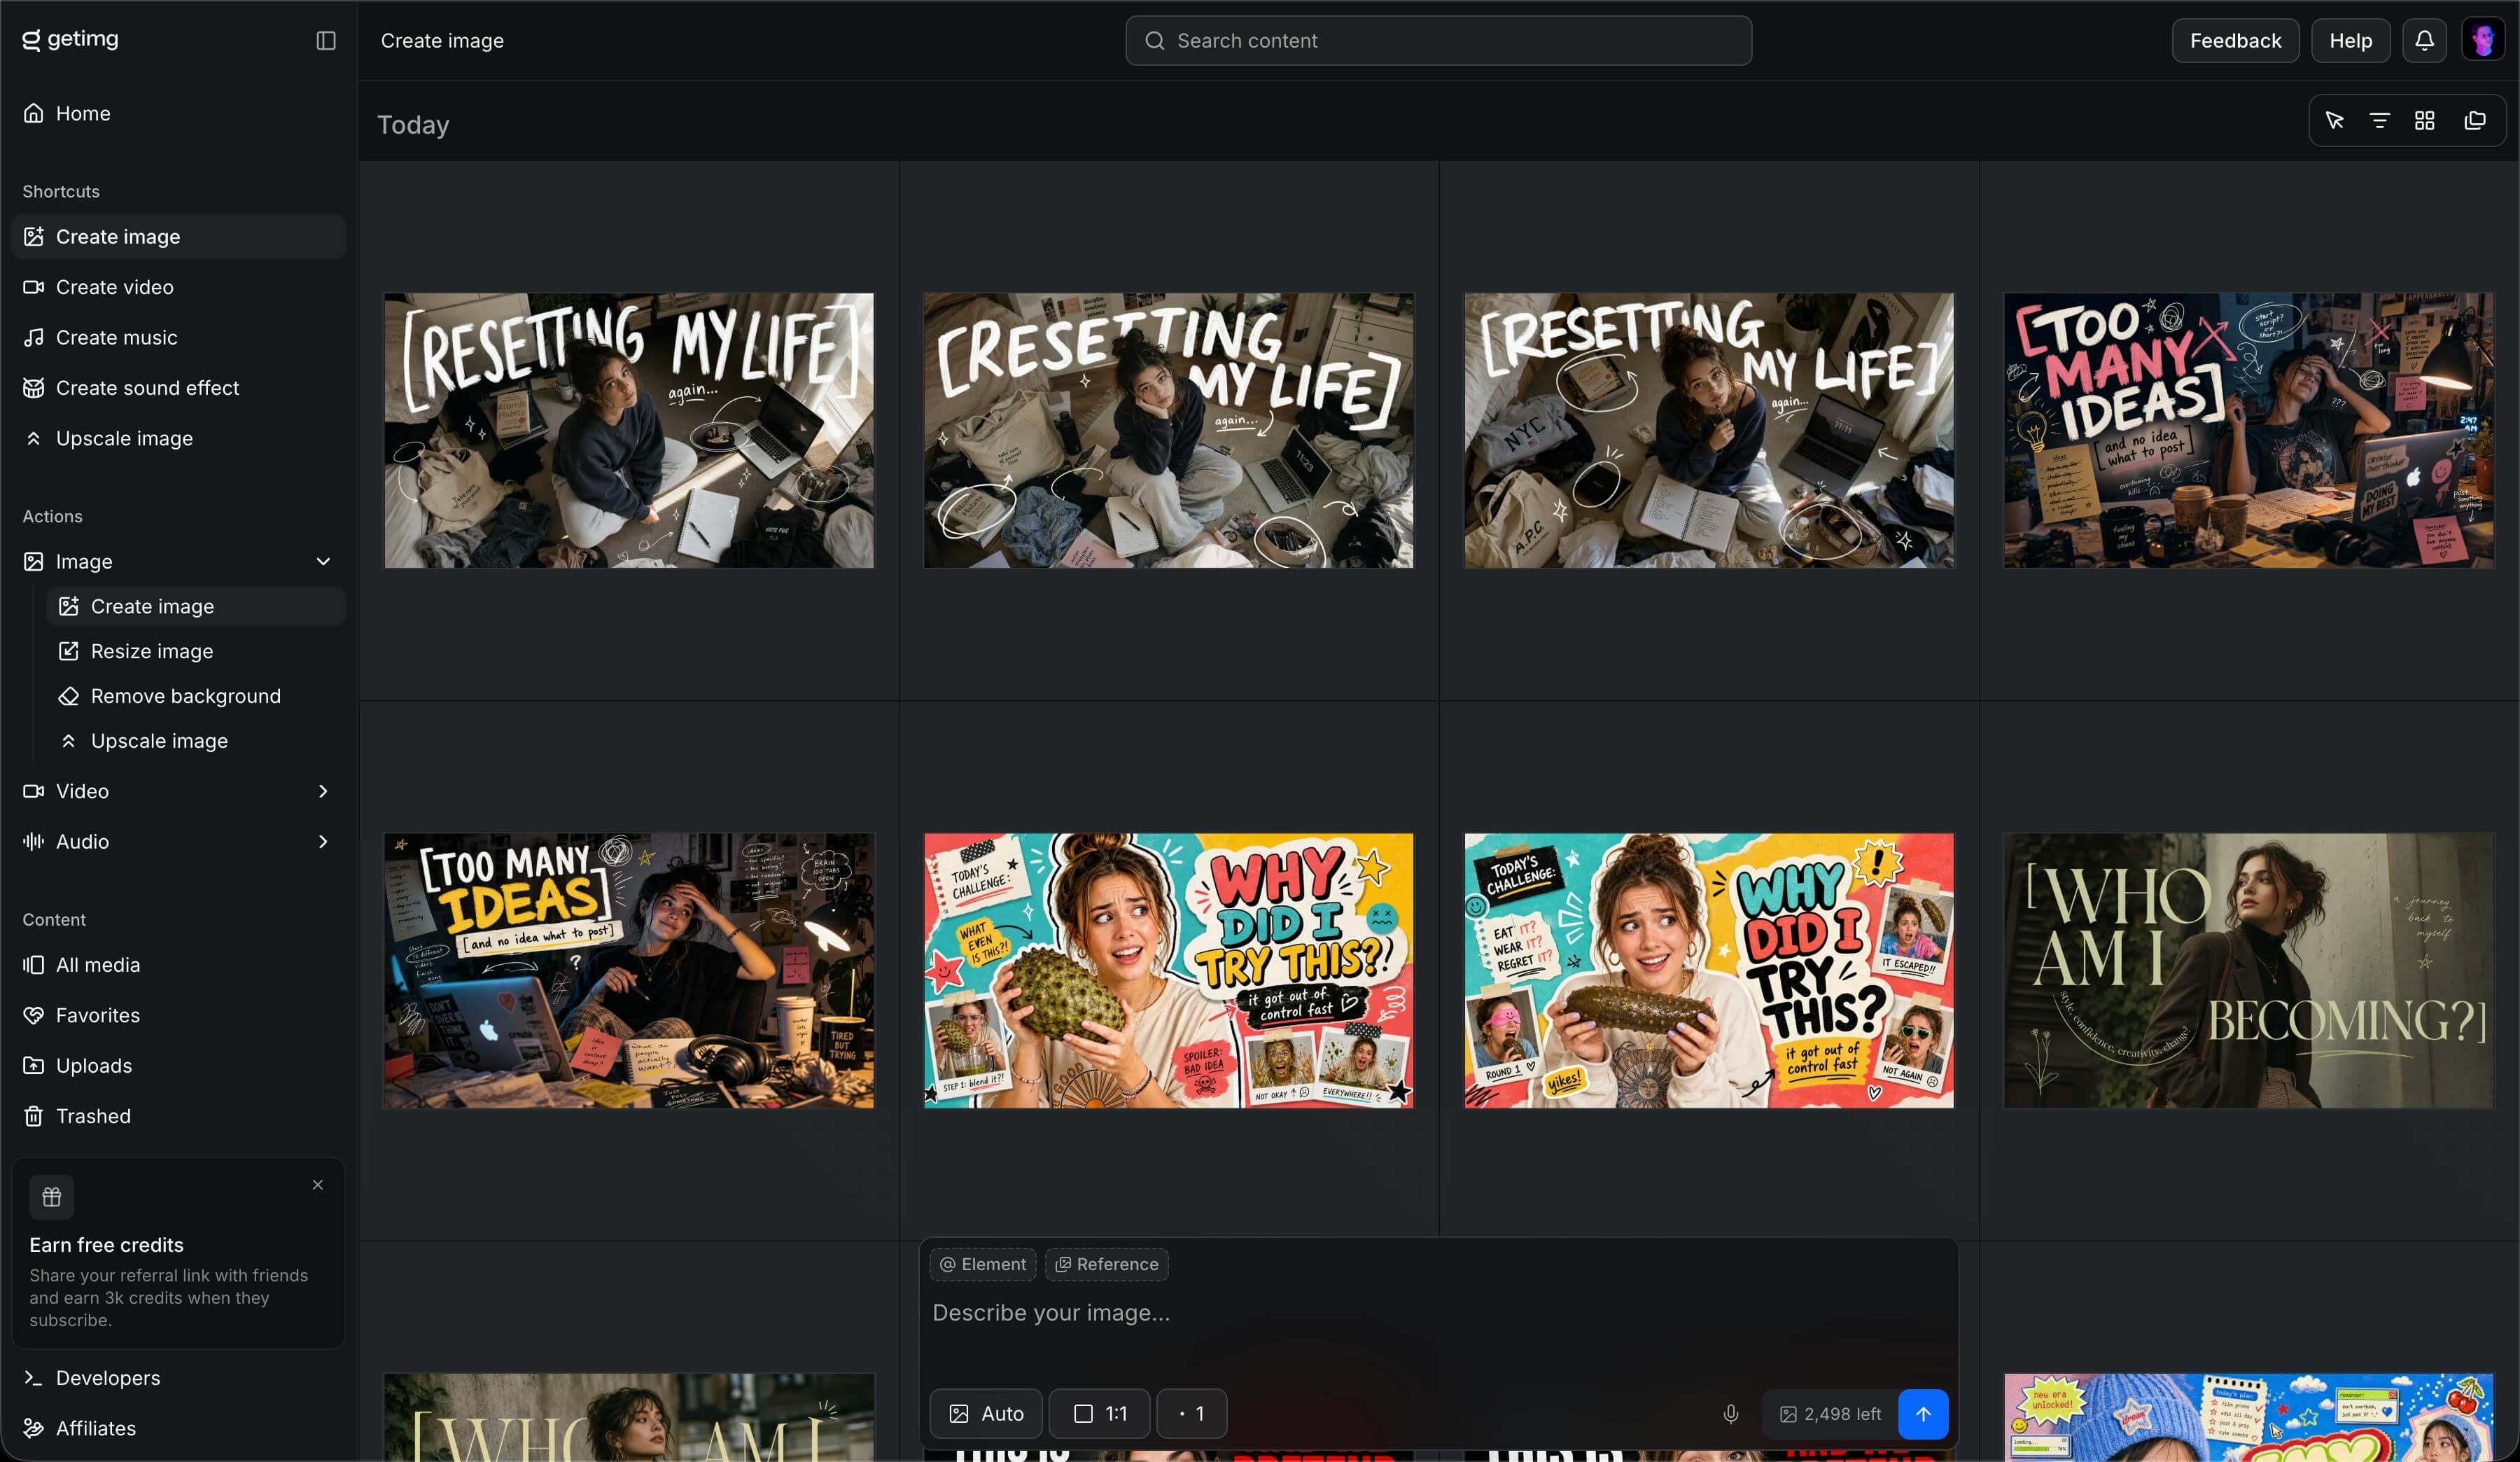The height and width of the screenshot is (1462, 2520).
Task: Submit prompt with blue arrow button
Action: (x=1923, y=1414)
